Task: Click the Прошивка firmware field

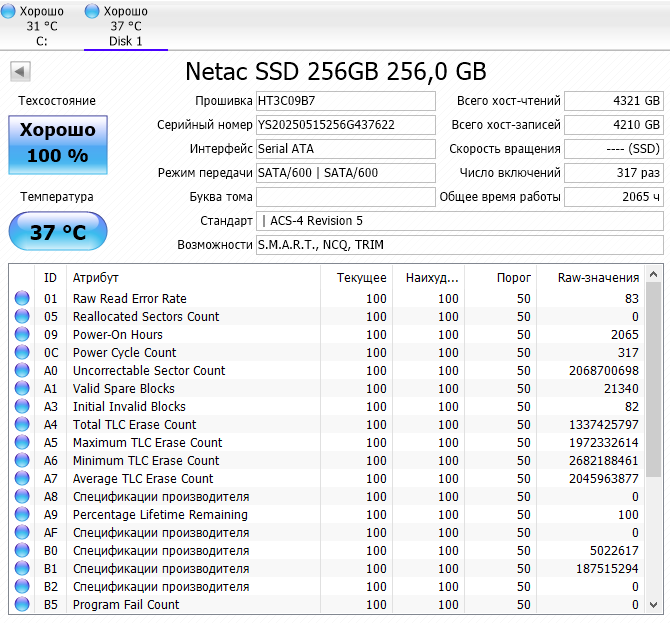Action: click(346, 102)
